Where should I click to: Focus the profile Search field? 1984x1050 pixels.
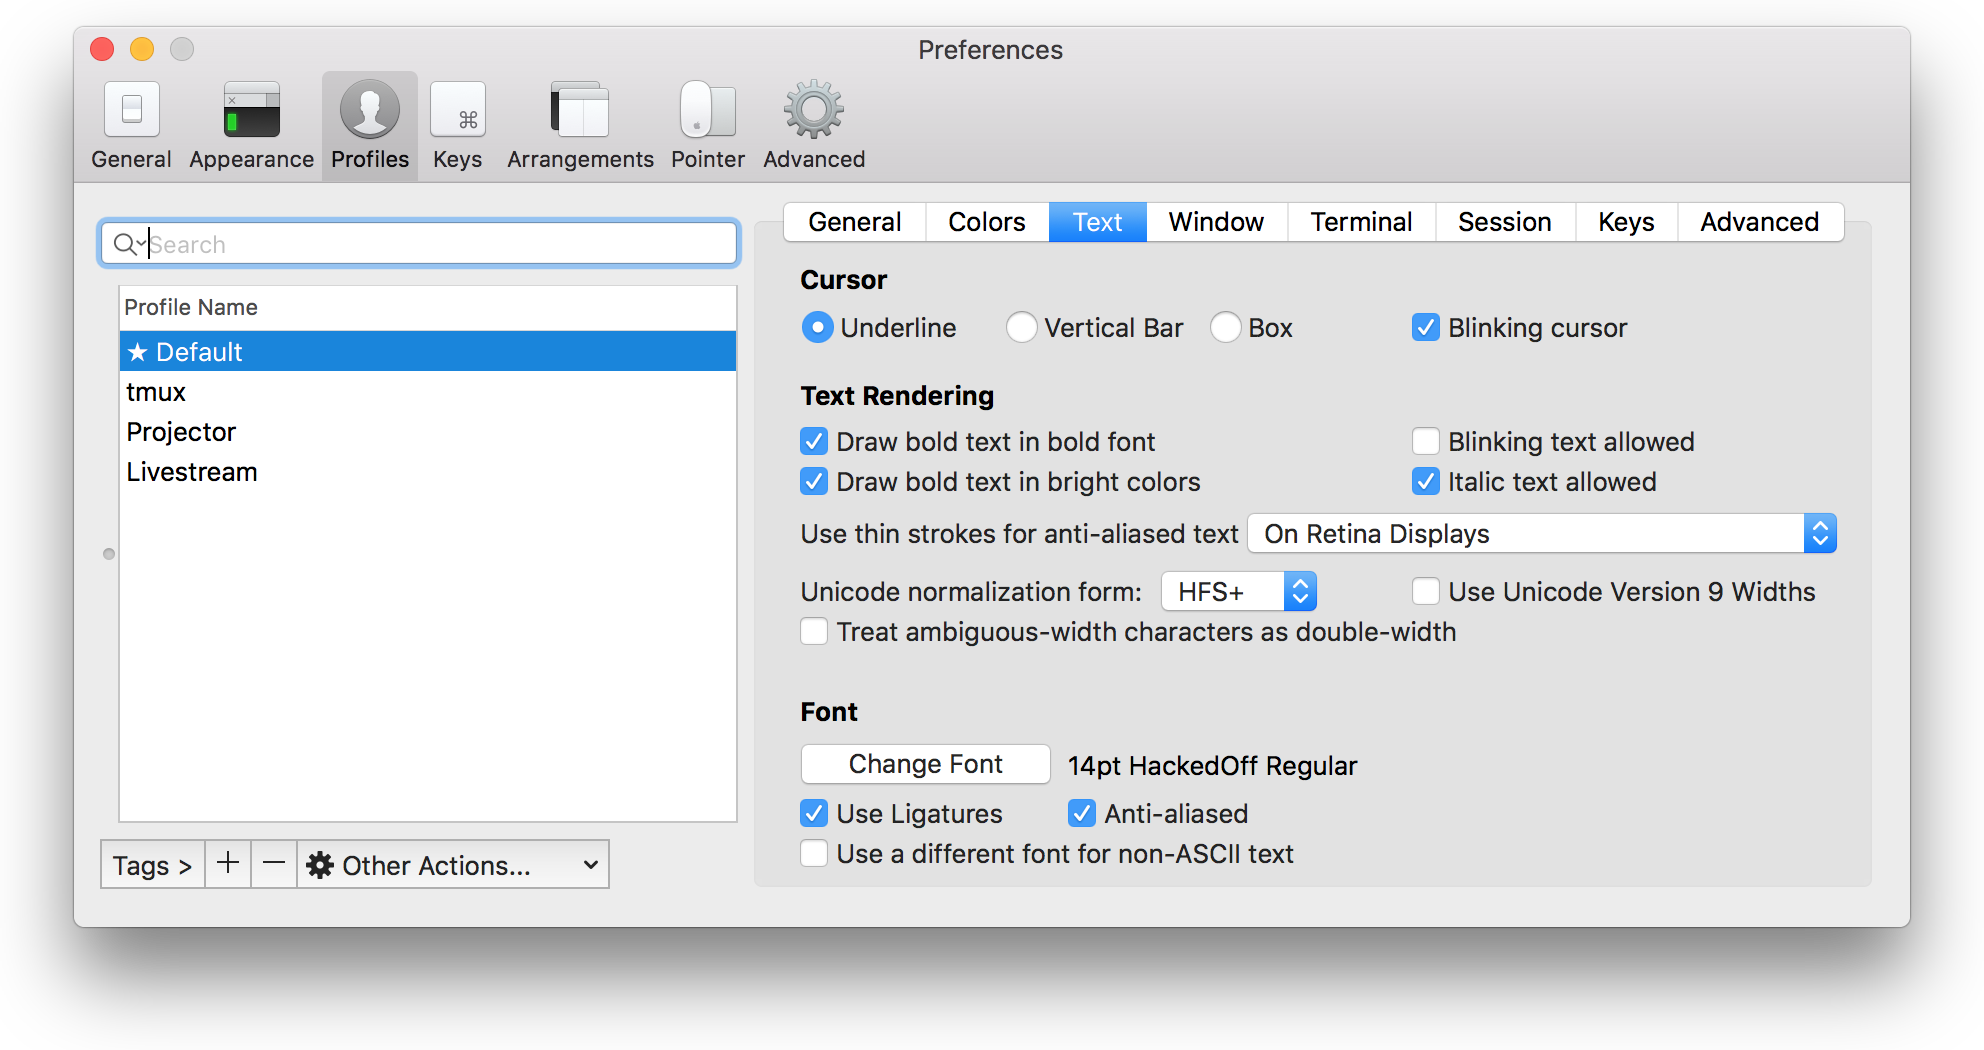[419, 244]
